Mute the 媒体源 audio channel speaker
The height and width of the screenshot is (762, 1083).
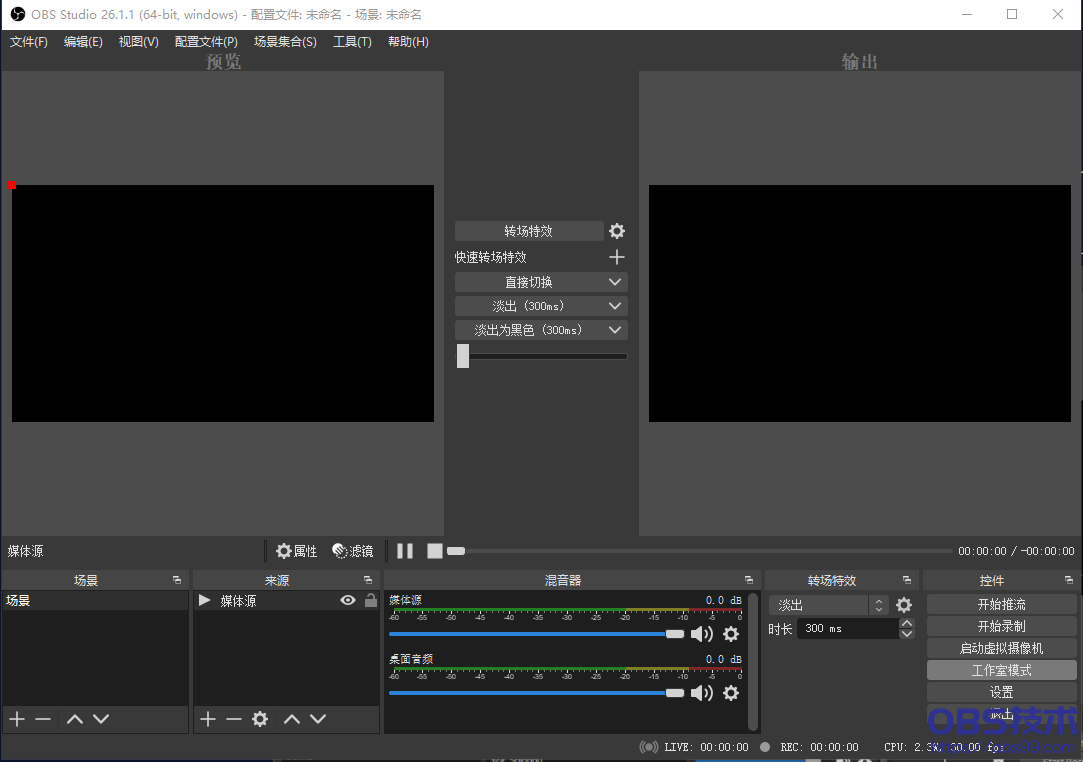[702, 634]
